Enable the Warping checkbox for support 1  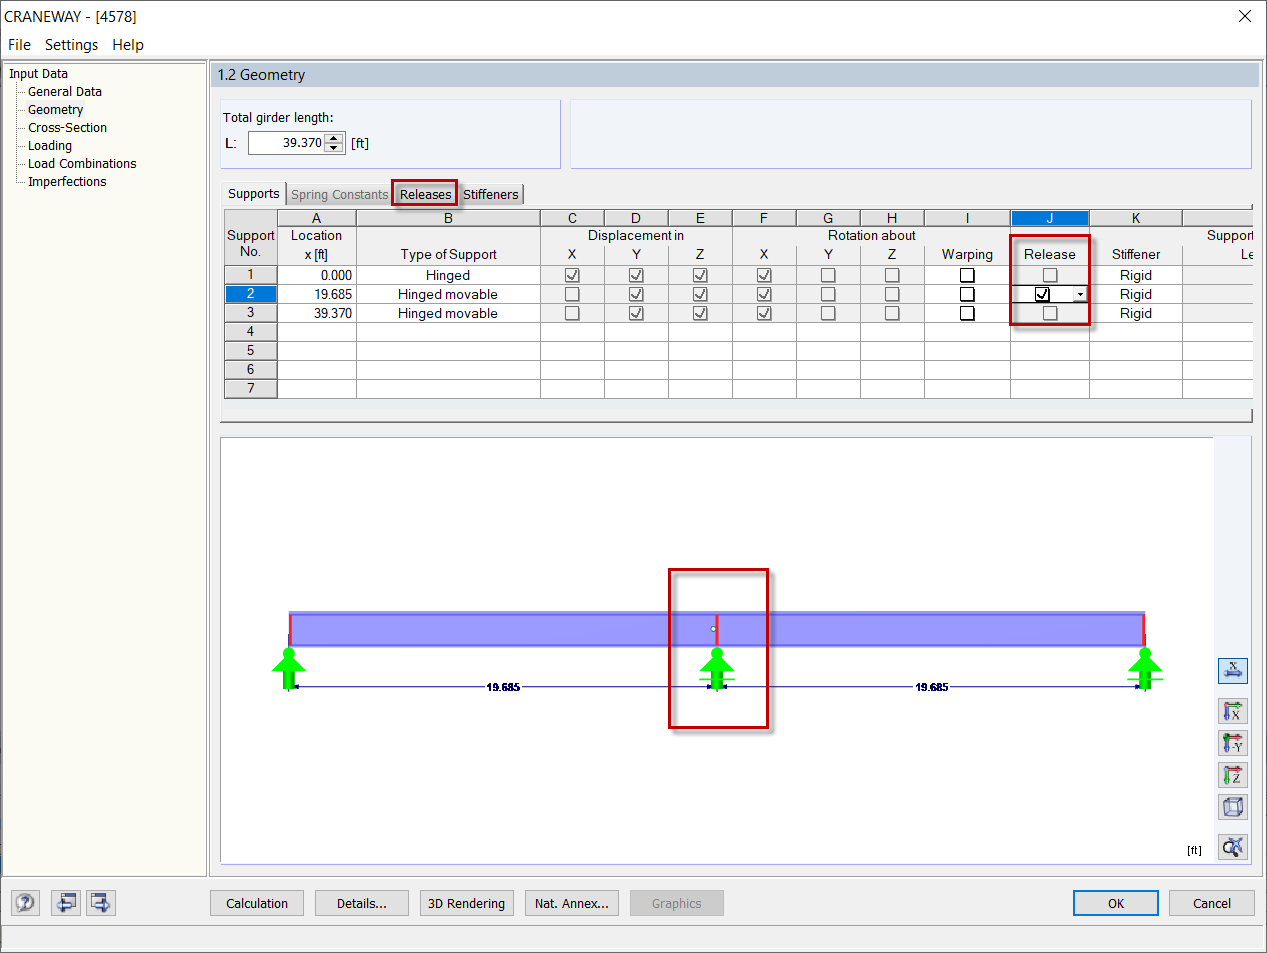click(x=966, y=274)
